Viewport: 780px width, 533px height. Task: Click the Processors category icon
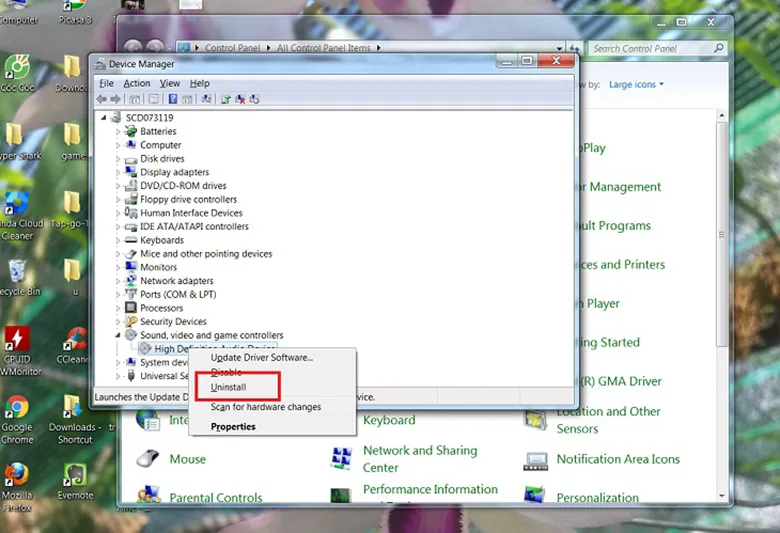pyautogui.click(x=131, y=308)
